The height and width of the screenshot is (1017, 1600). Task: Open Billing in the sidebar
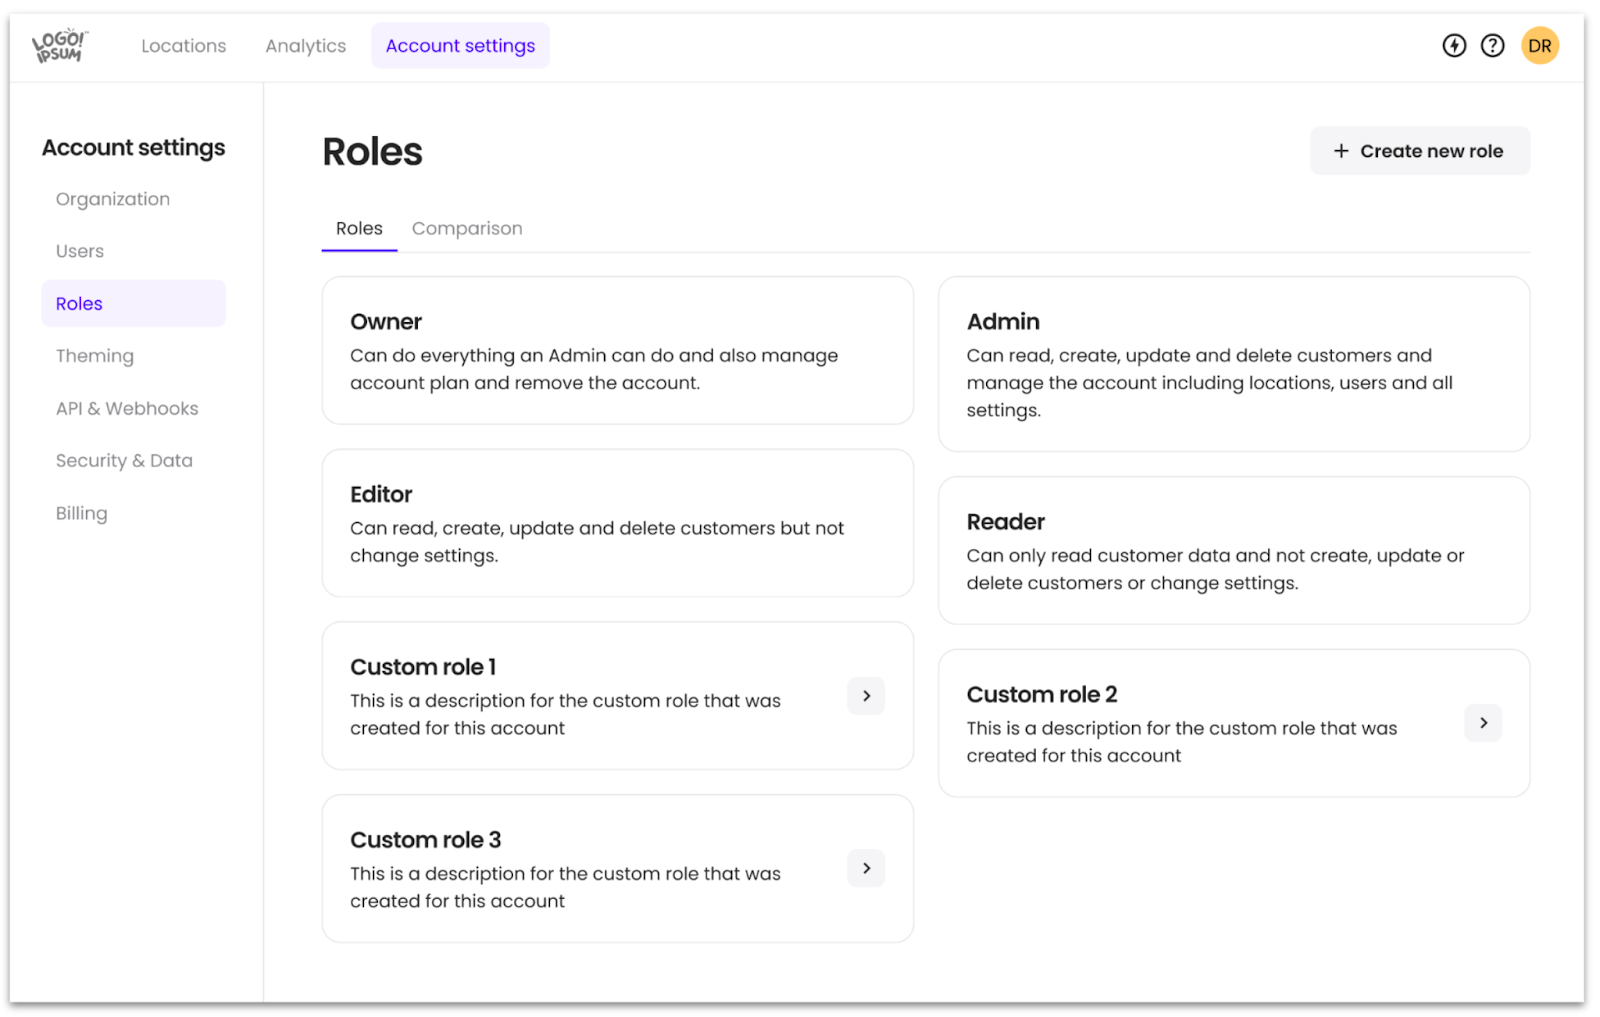82,513
